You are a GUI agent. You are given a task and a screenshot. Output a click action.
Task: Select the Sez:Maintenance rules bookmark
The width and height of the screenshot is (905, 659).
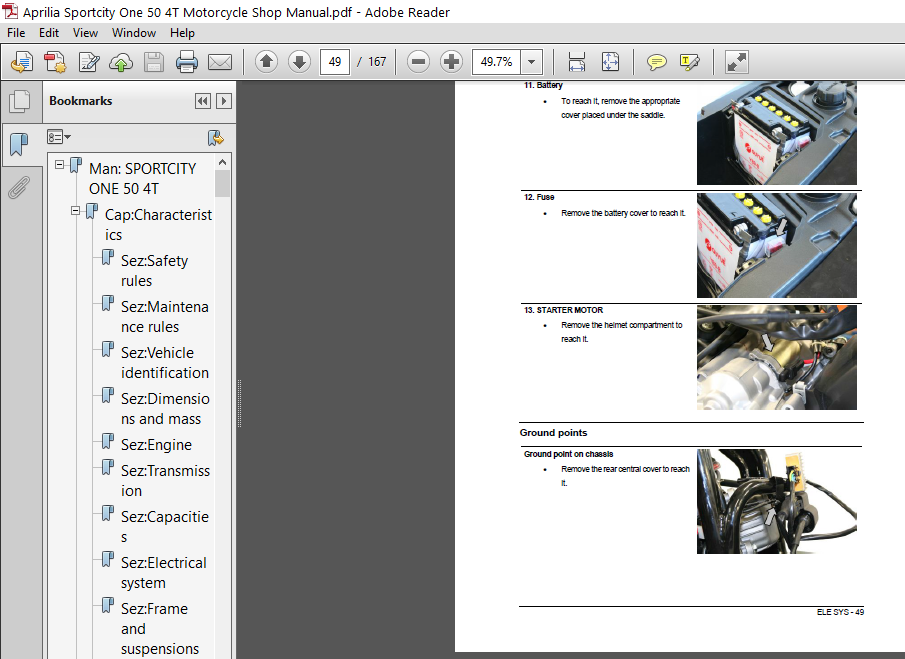pyautogui.click(x=164, y=317)
